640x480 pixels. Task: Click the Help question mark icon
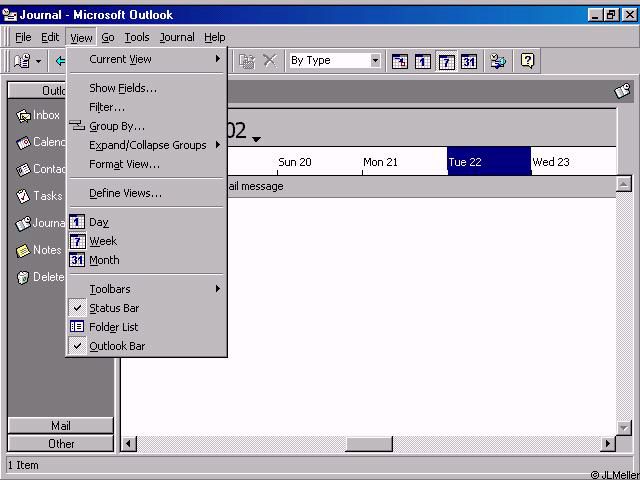coord(527,61)
